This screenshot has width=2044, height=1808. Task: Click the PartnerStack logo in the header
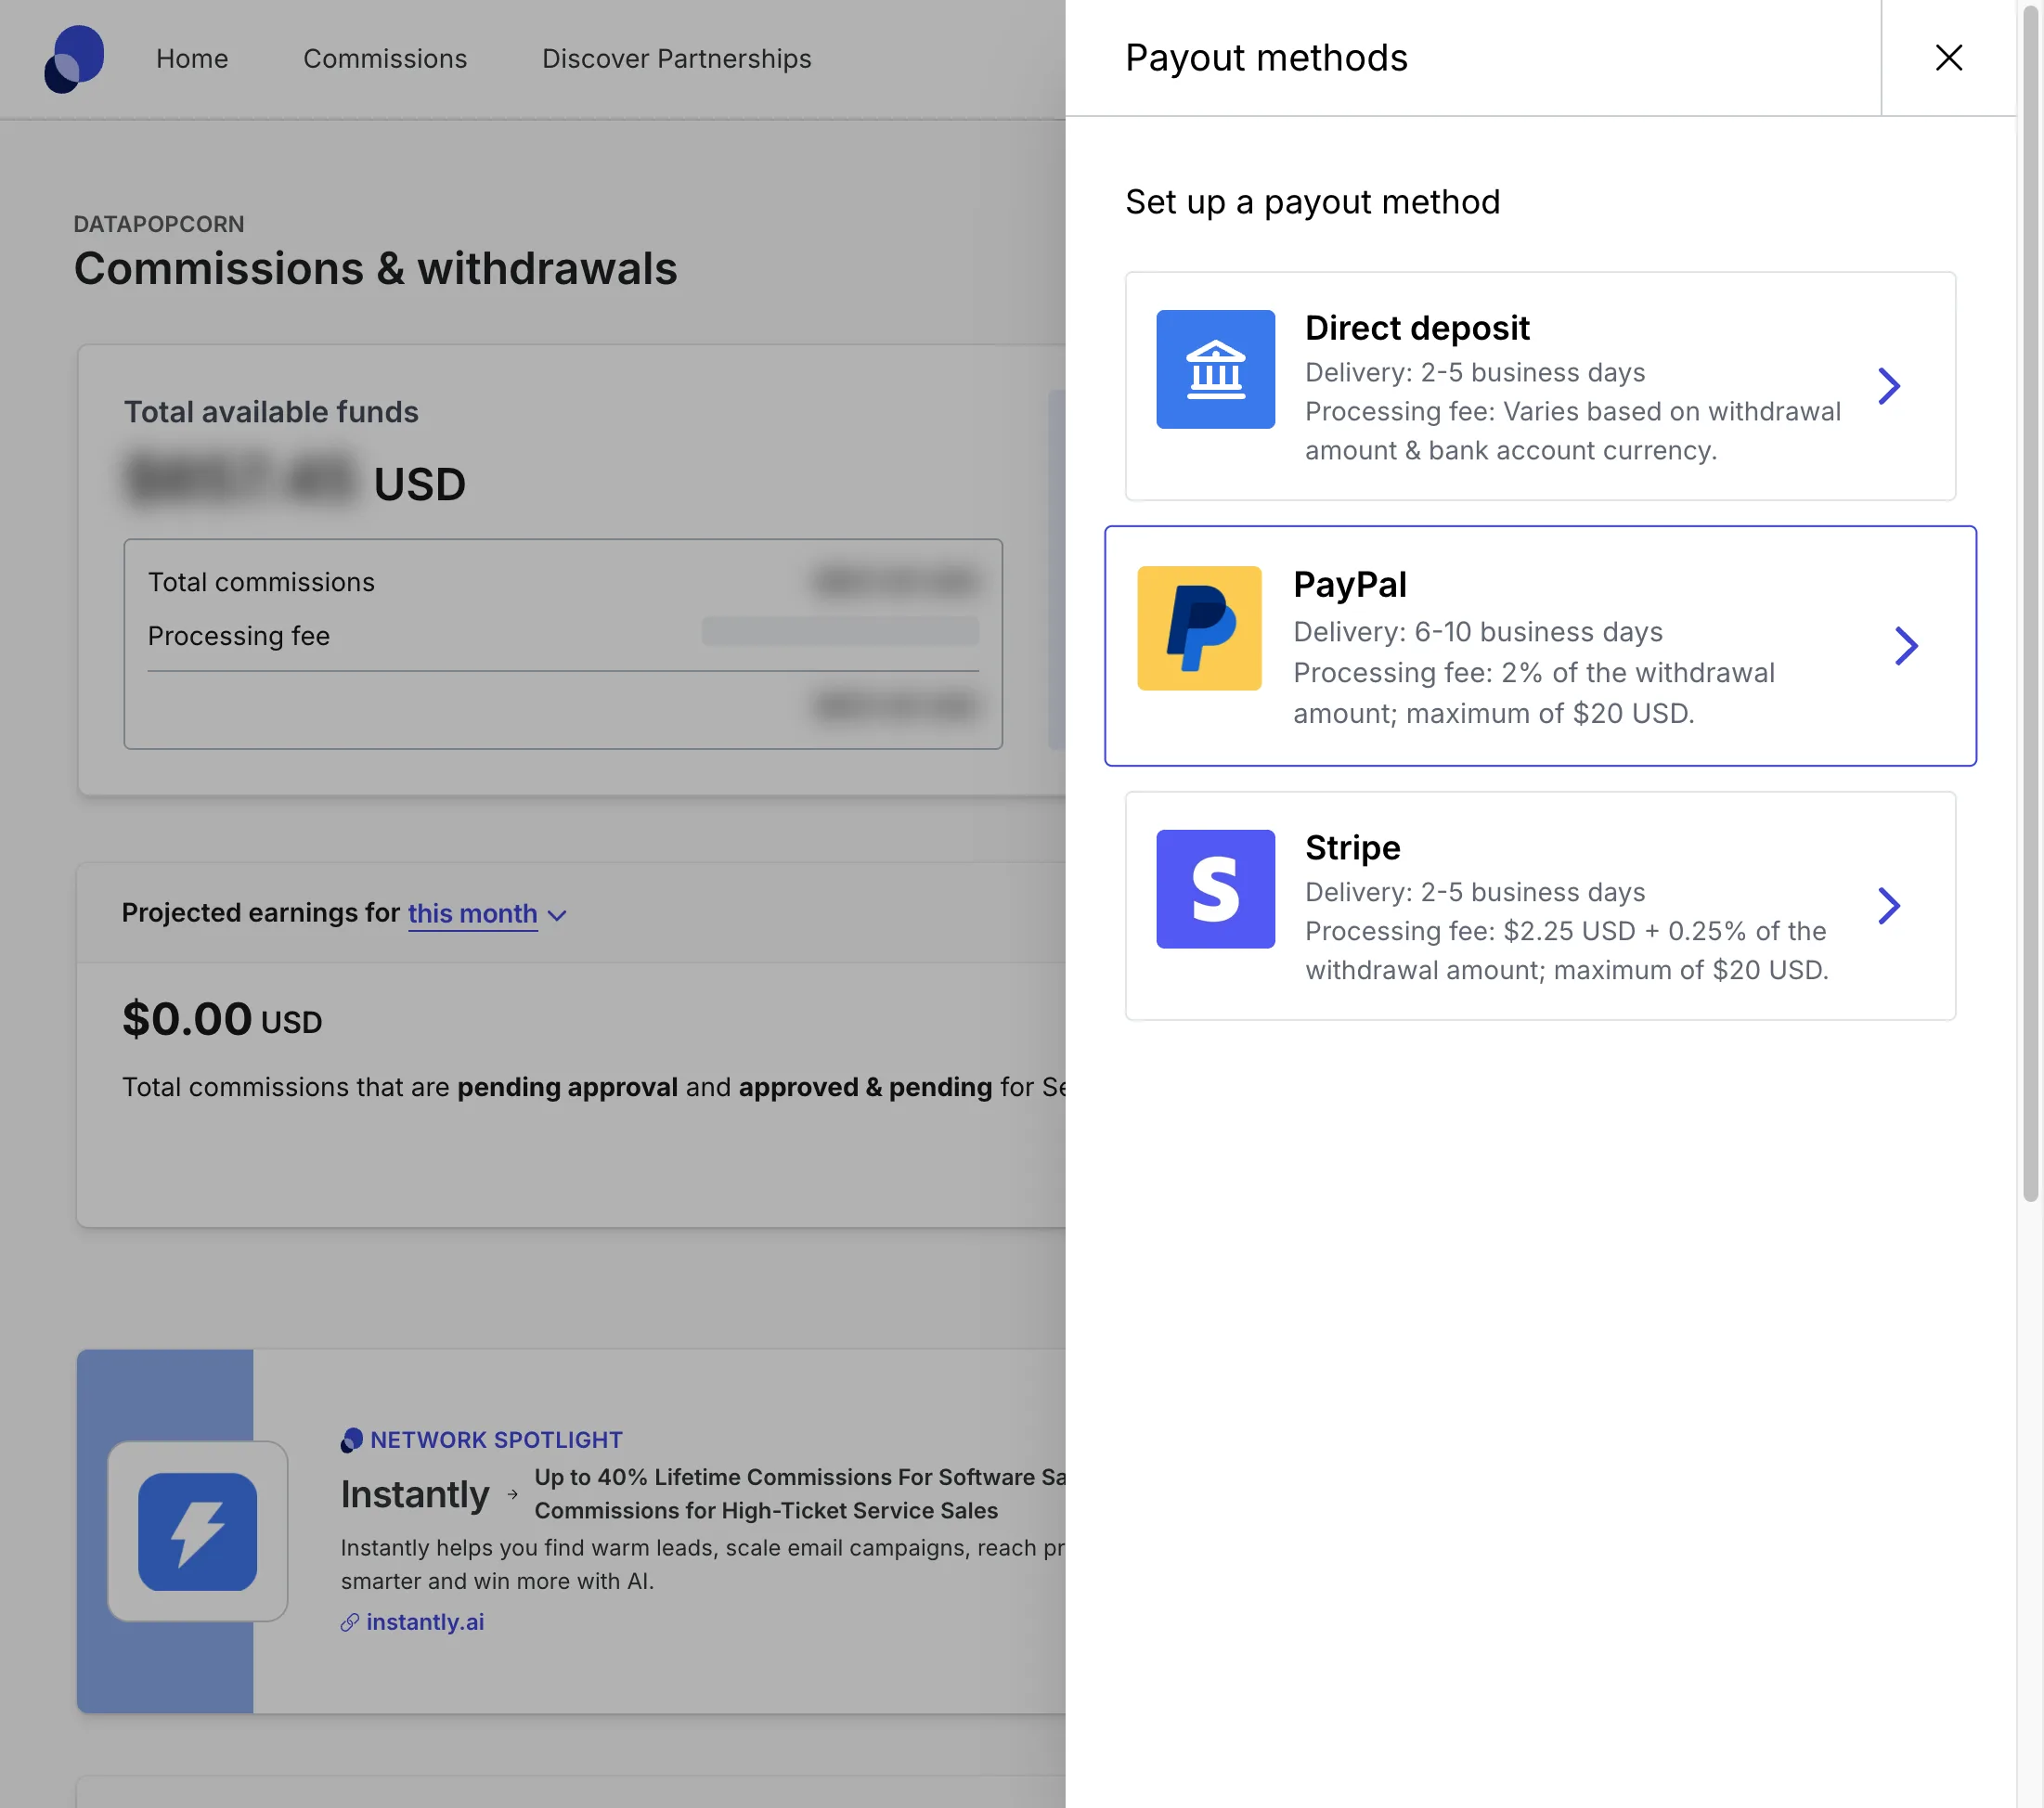(74, 59)
